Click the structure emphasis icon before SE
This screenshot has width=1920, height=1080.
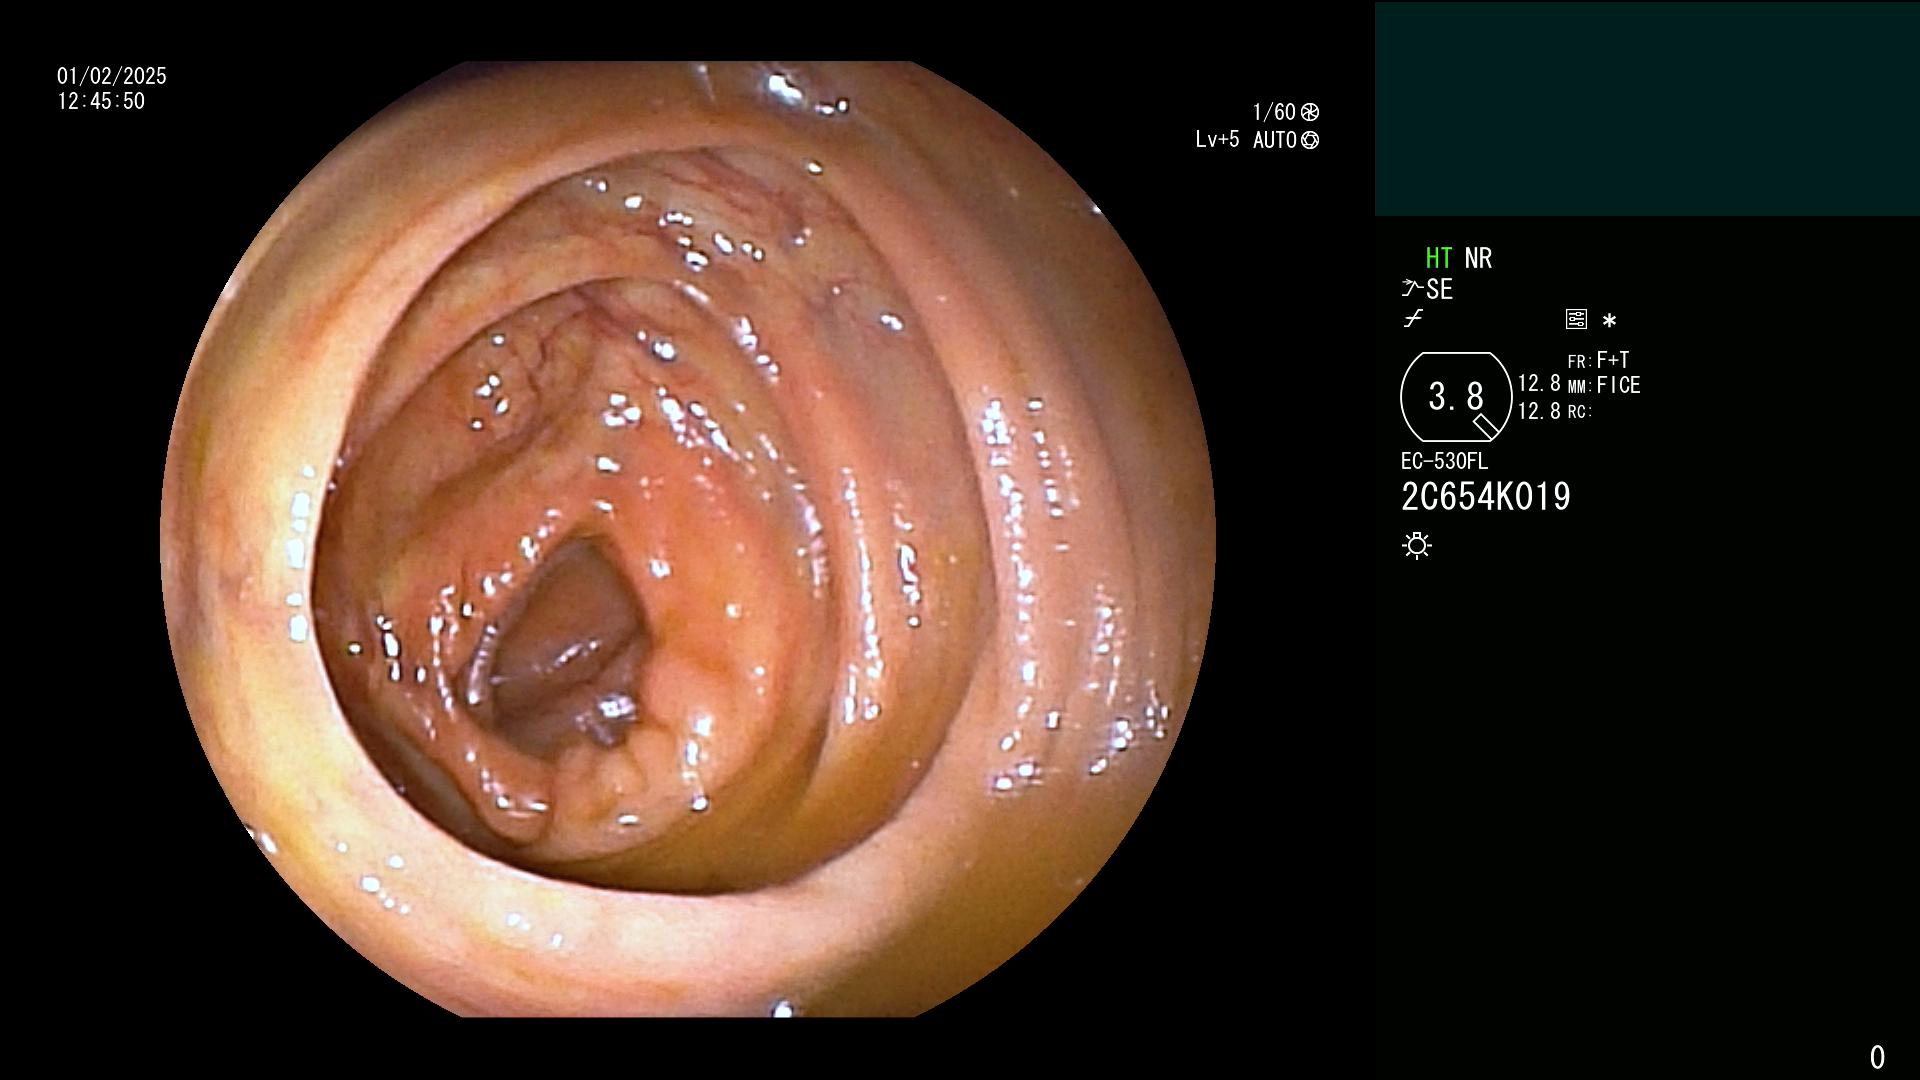(1412, 289)
